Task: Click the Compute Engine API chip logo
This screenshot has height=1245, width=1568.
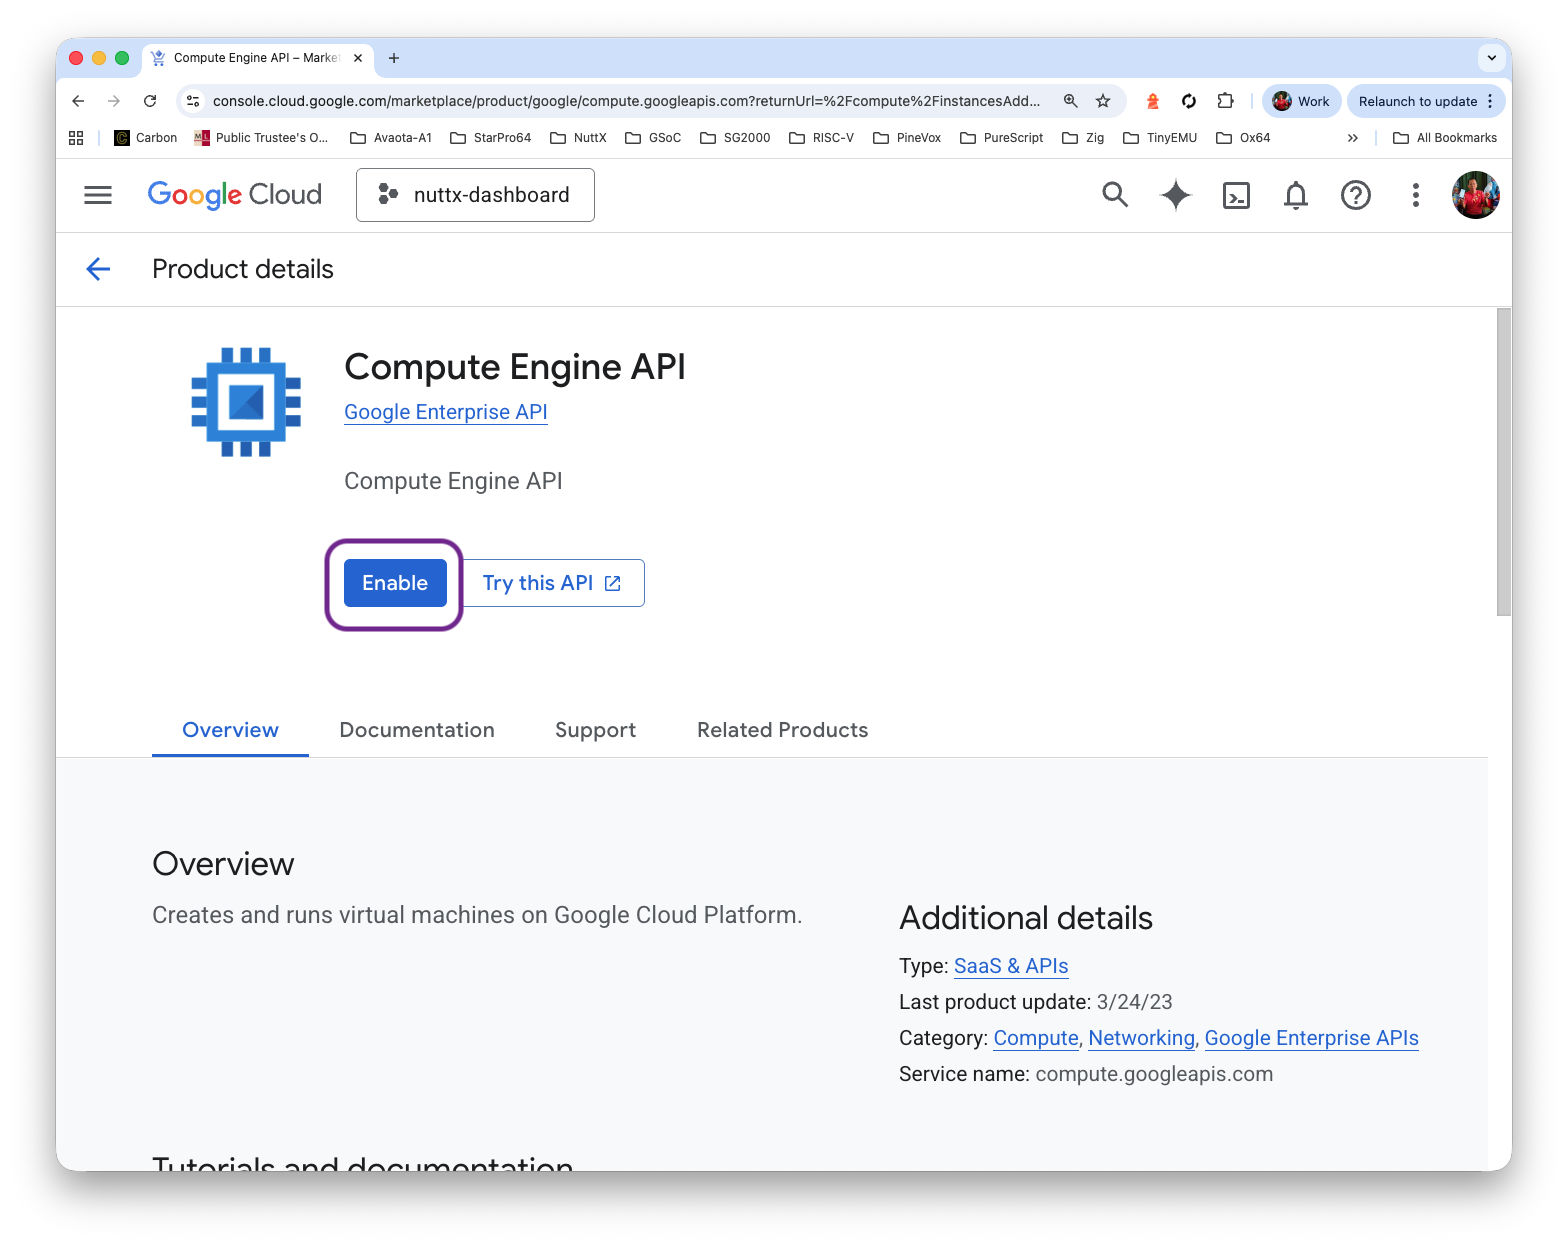Action: click(246, 402)
